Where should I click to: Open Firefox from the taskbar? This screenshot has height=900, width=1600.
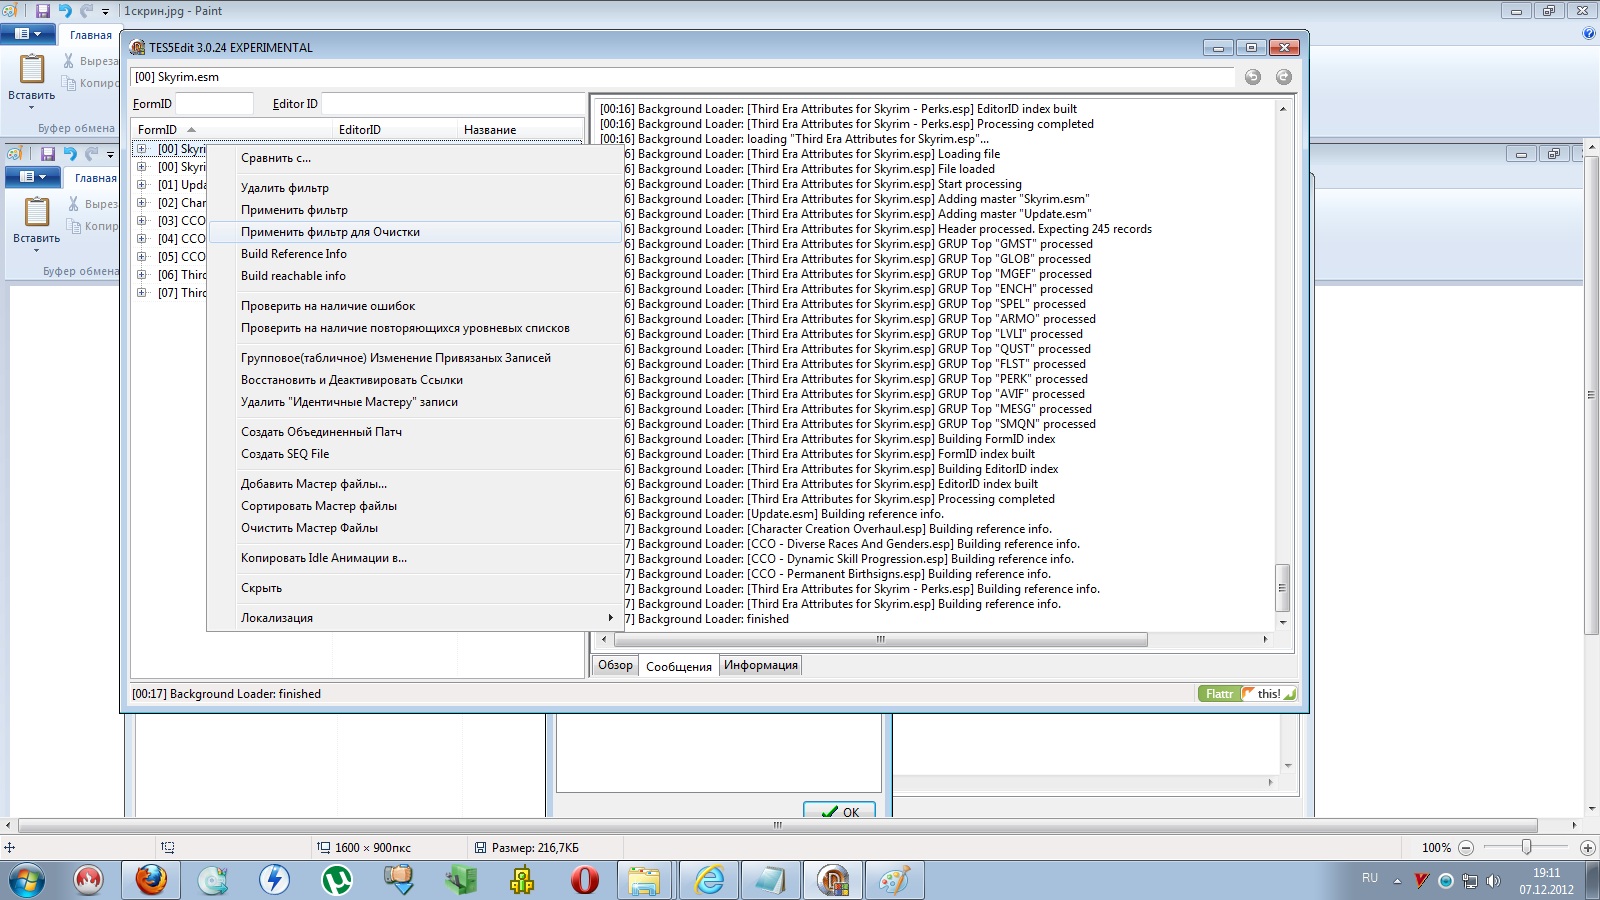tap(151, 880)
